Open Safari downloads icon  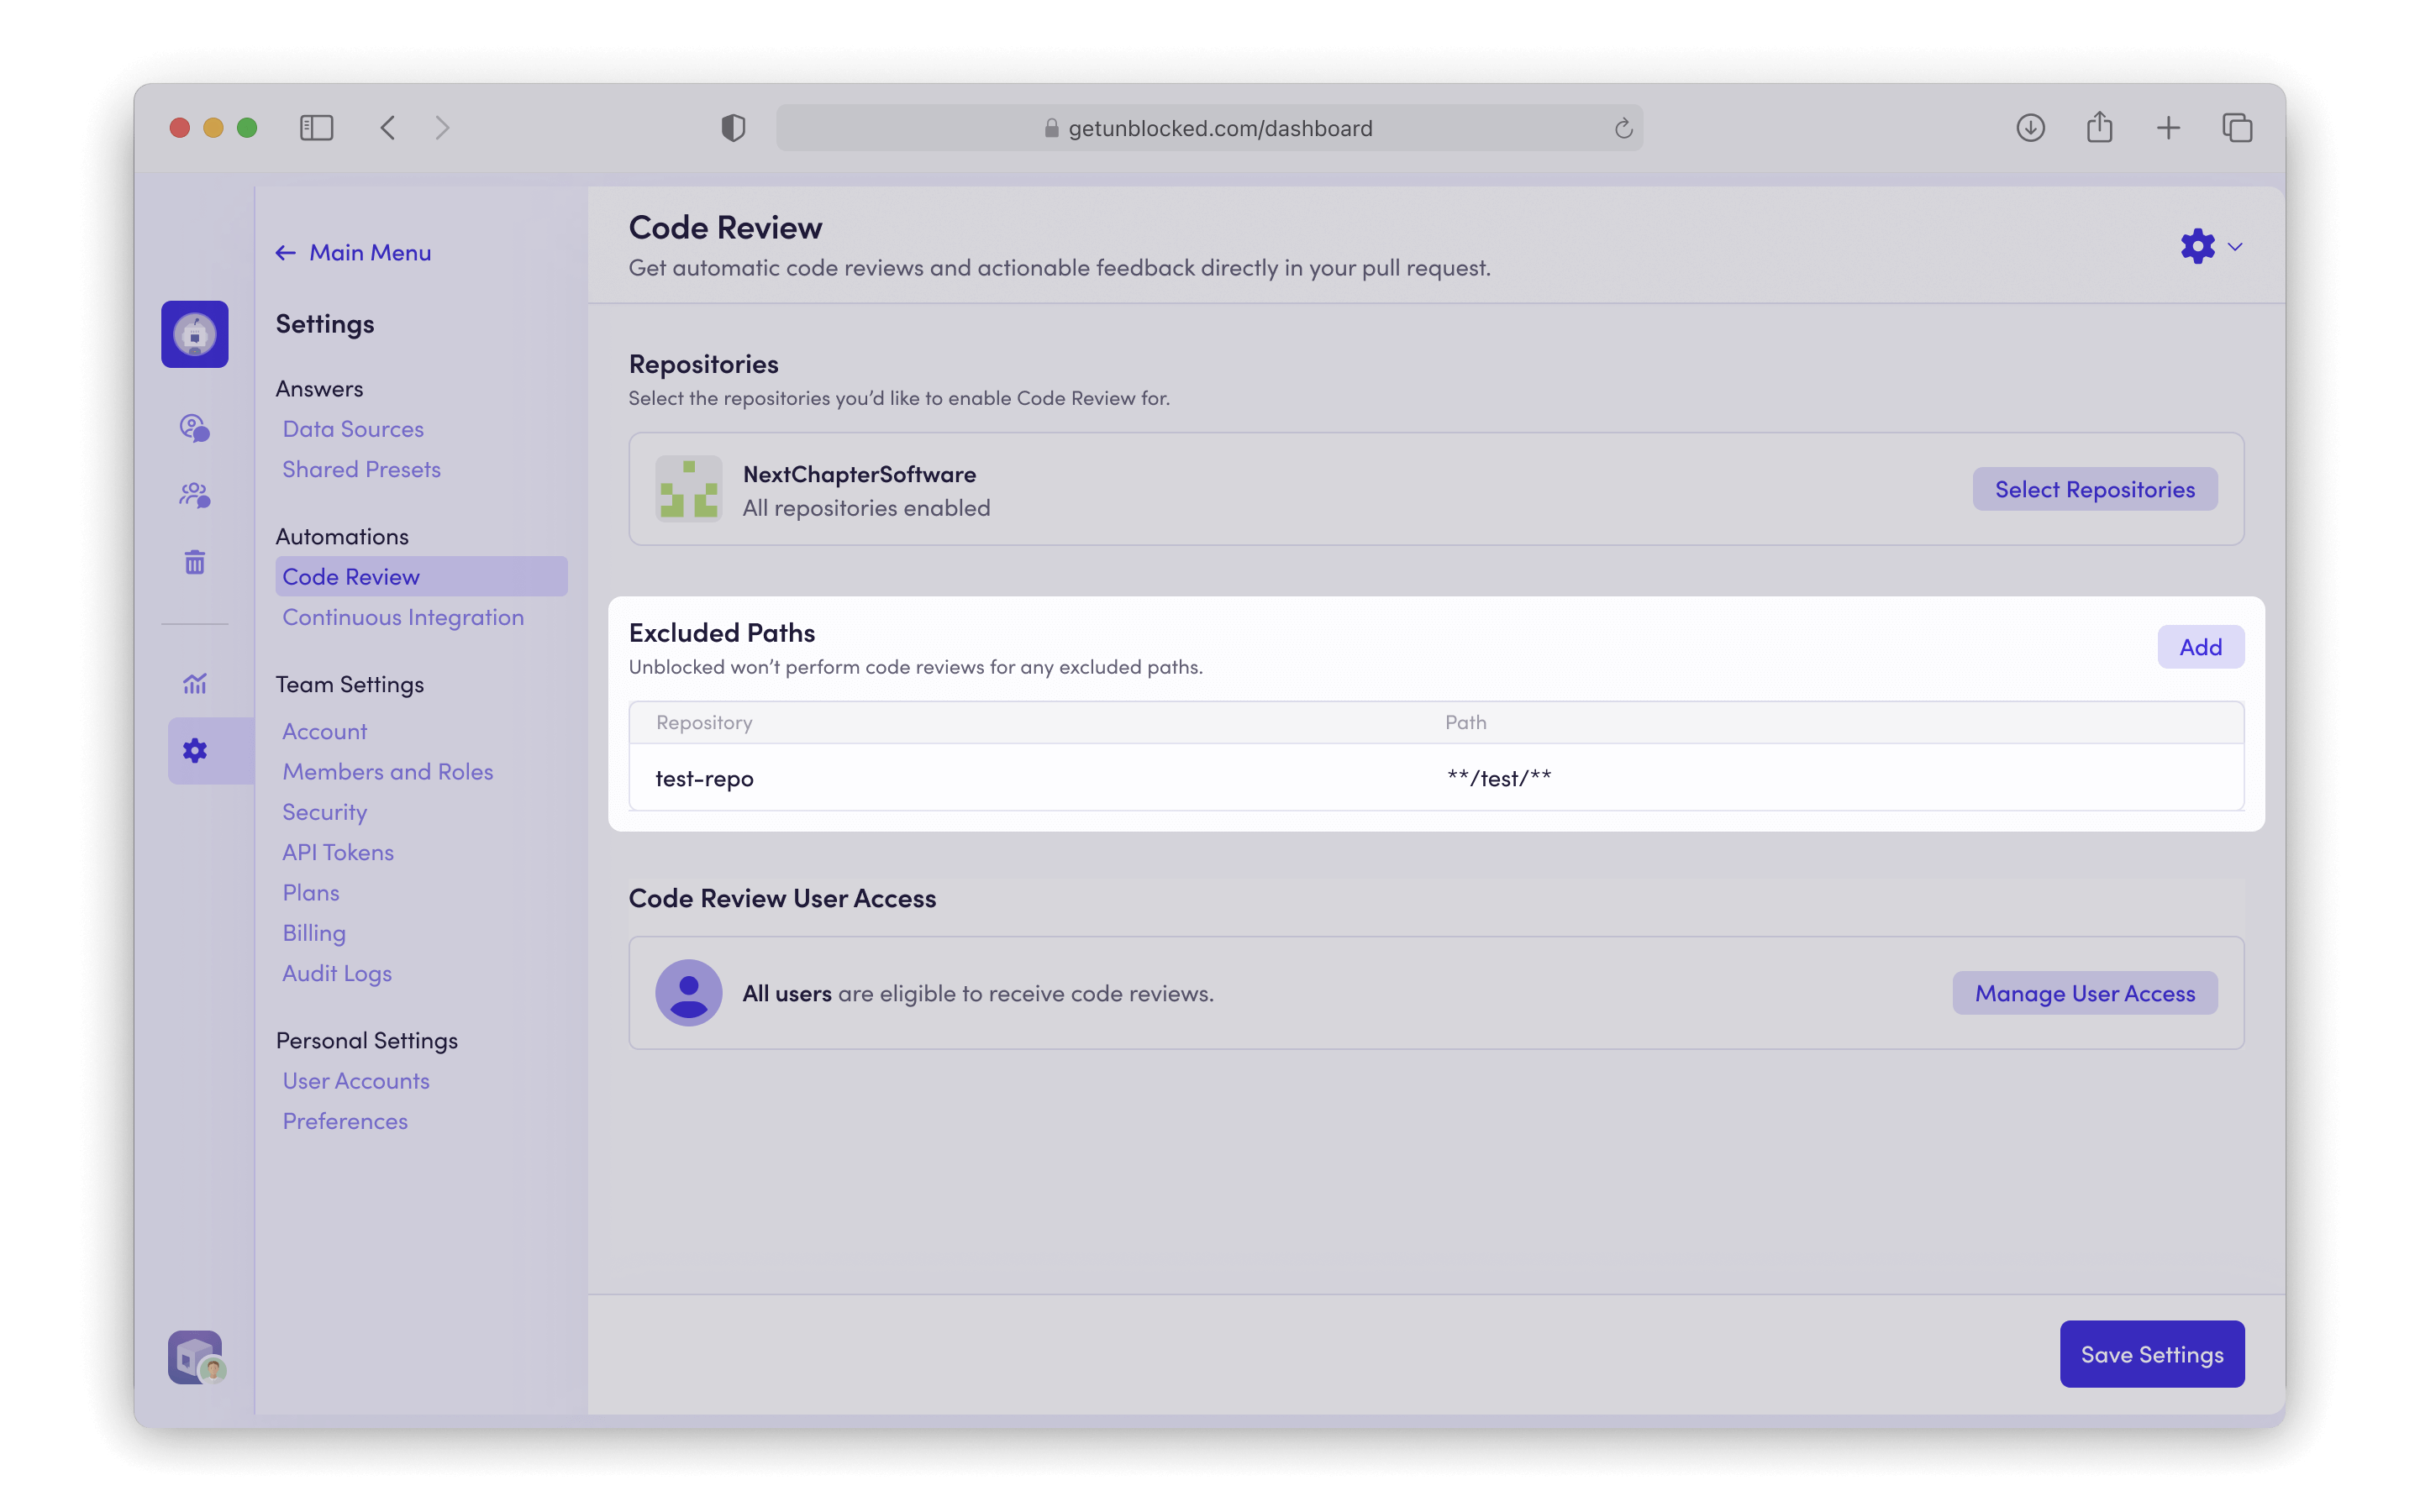(2030, 128)
